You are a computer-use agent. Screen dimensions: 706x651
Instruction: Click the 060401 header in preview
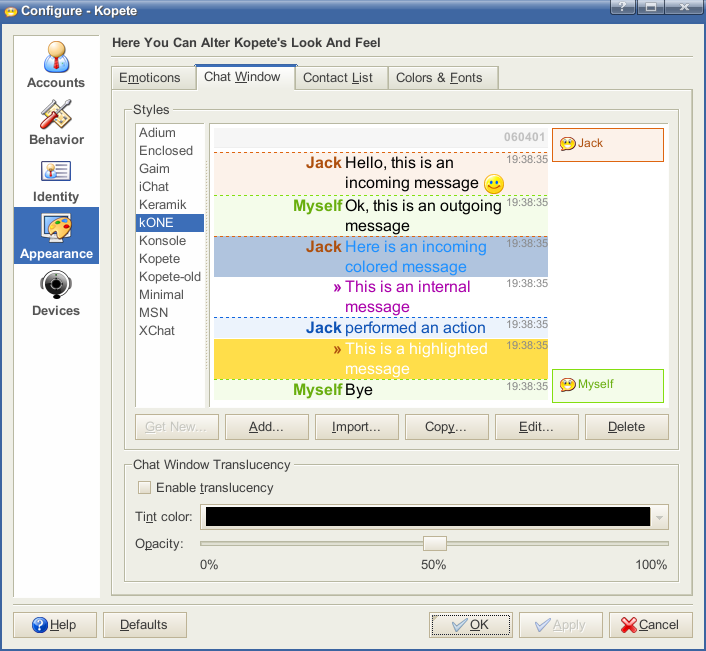[524, 137]
